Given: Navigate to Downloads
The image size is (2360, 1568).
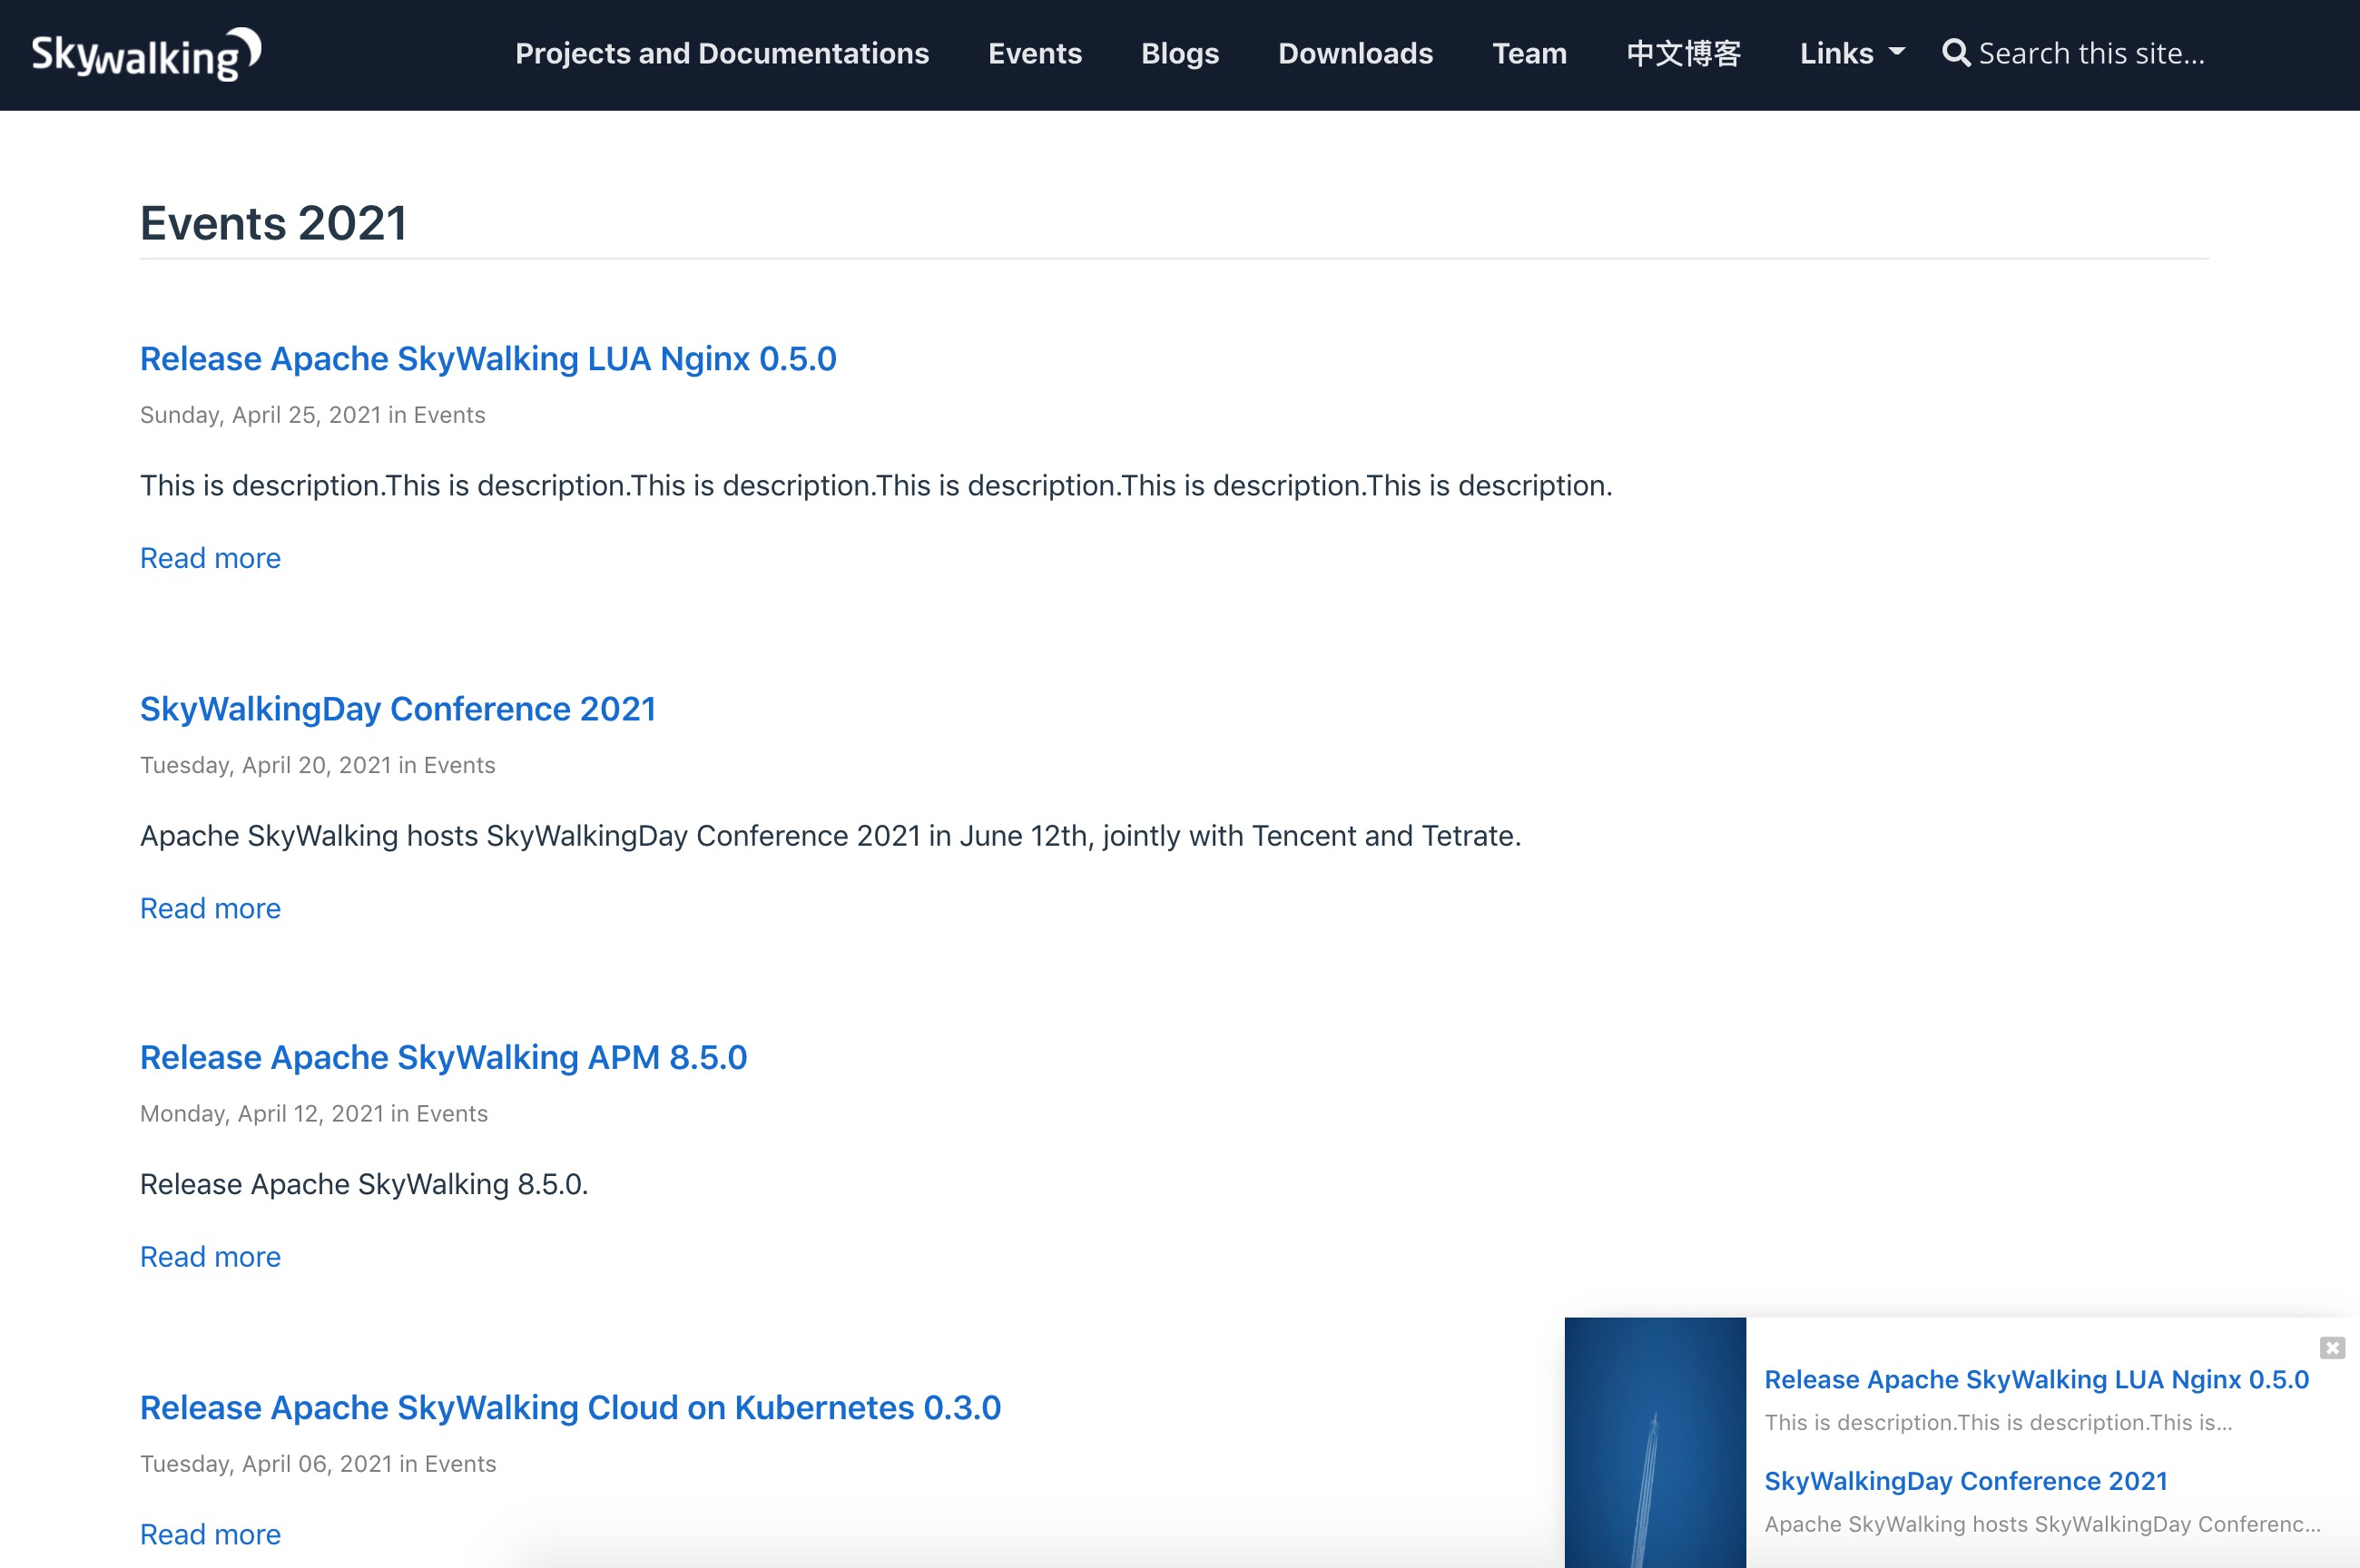Looking at the screenshot, I should tap(1354, 53).
